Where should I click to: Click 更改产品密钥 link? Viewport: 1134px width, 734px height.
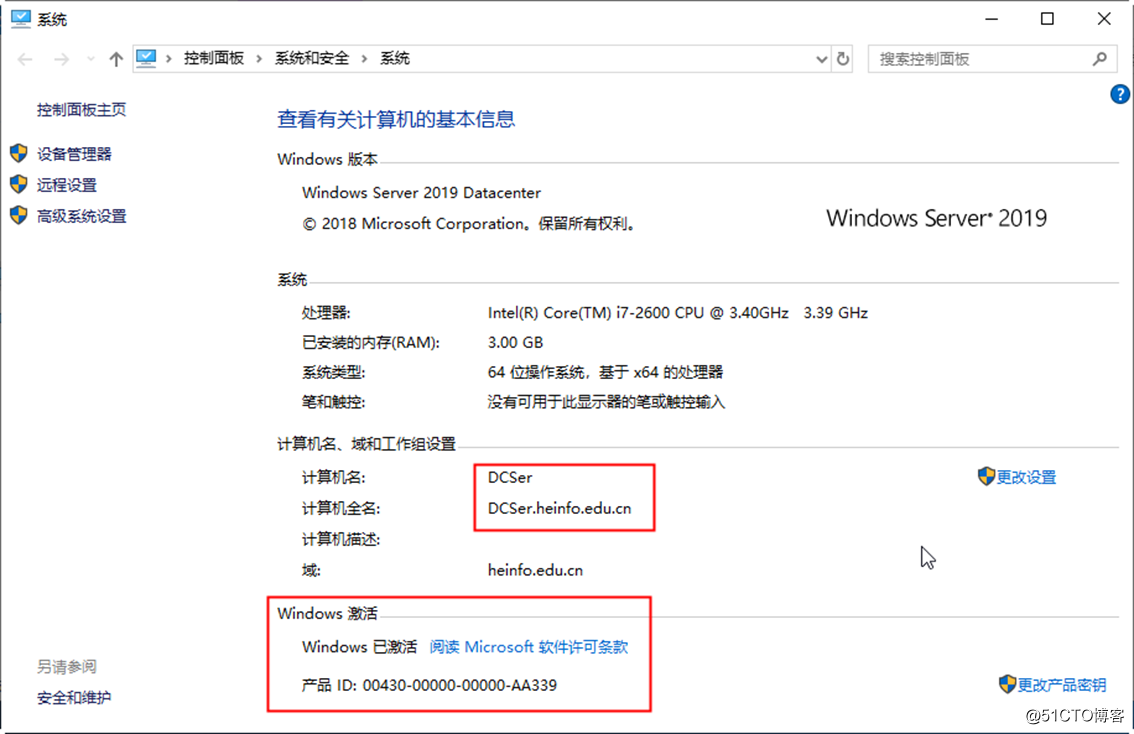(x=1062, y=685)
